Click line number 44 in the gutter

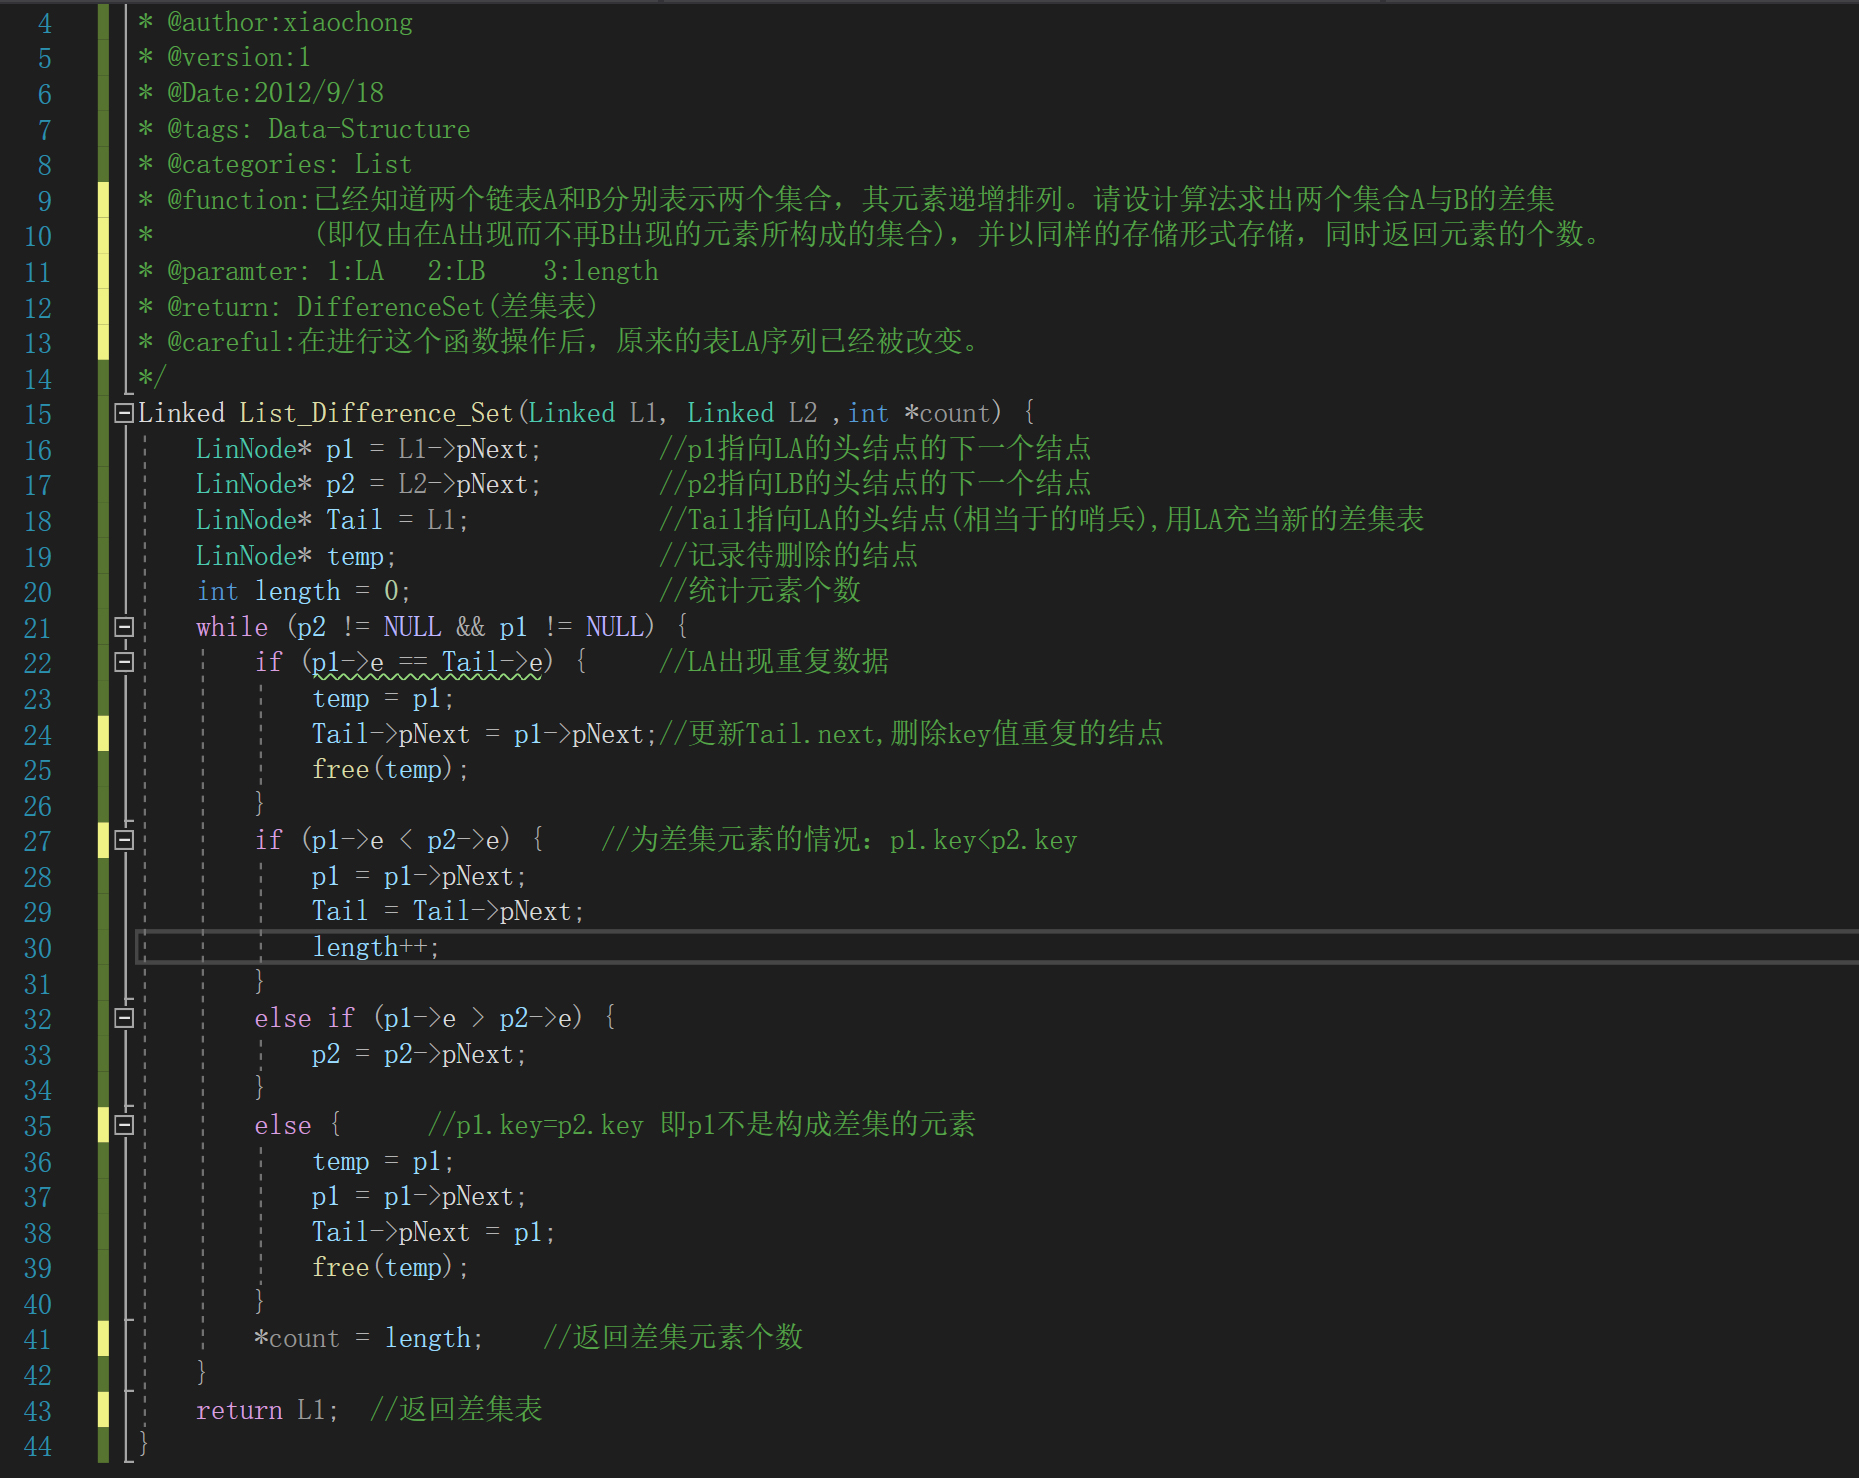tap(38, 1446)
